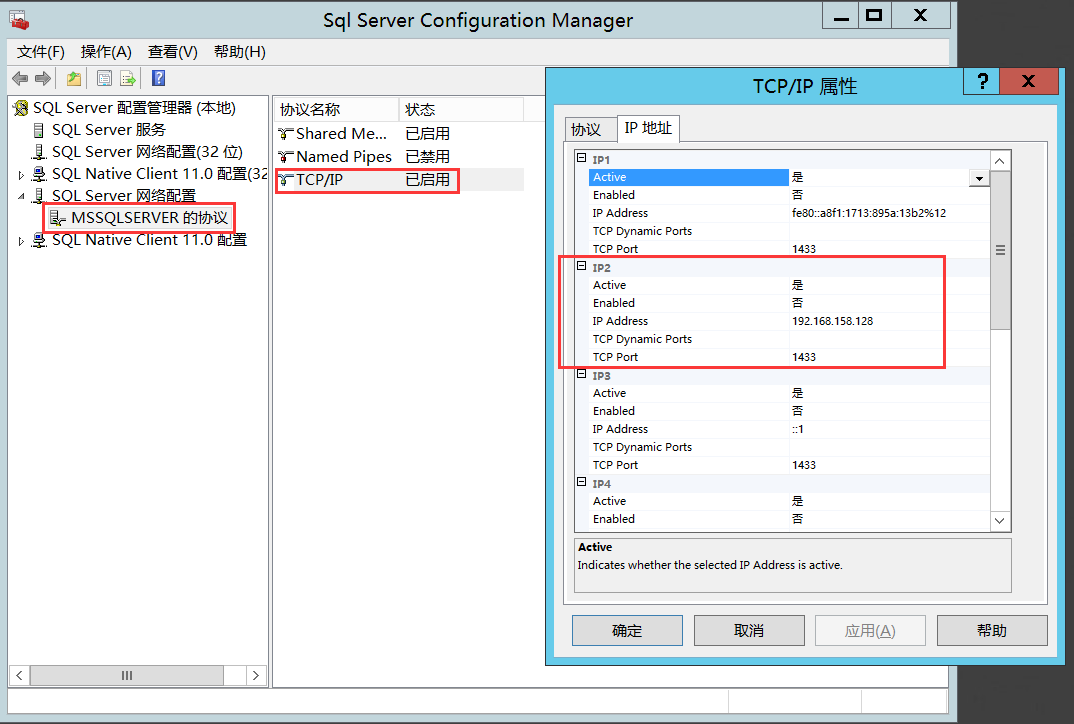Viewport: 1074px width, 724px height.
Task: Open the 帮助(H) menu
Action: (240, 52)
